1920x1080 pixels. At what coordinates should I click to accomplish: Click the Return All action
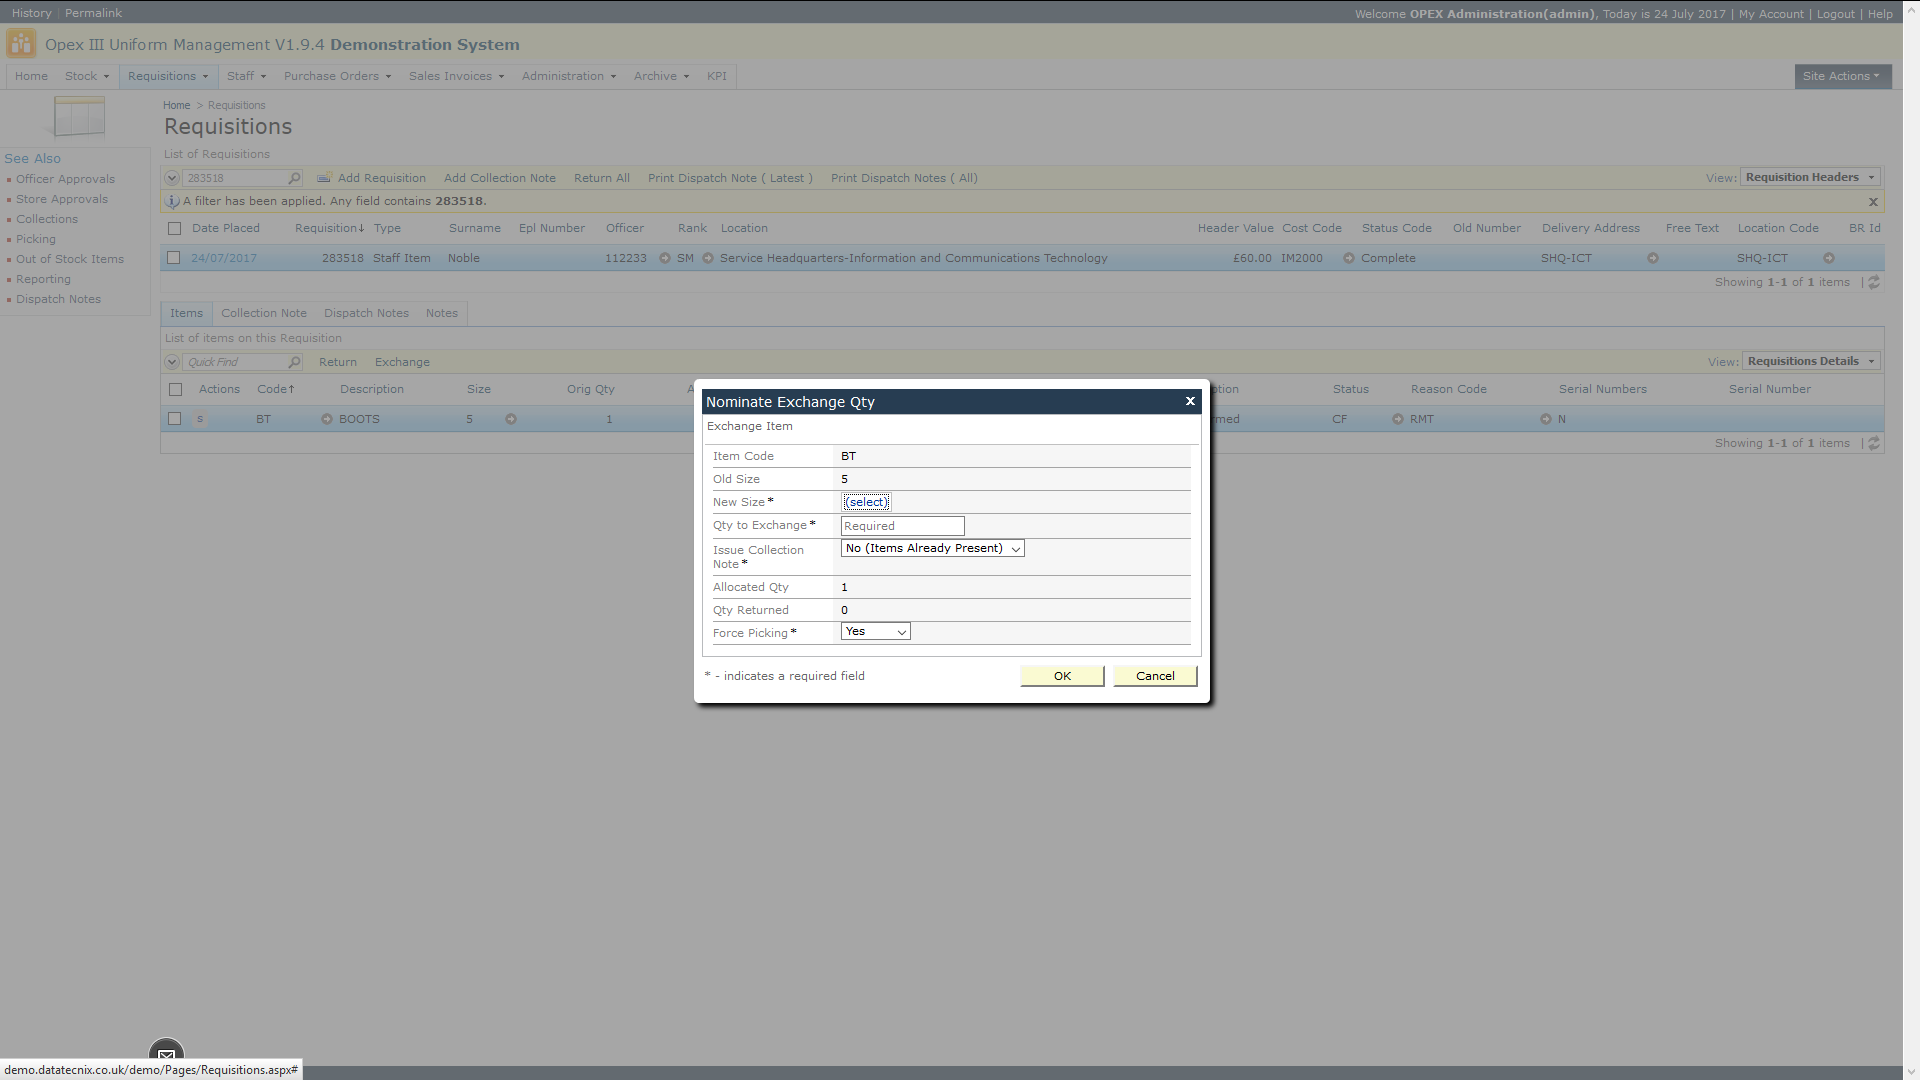tap(602, 178)
